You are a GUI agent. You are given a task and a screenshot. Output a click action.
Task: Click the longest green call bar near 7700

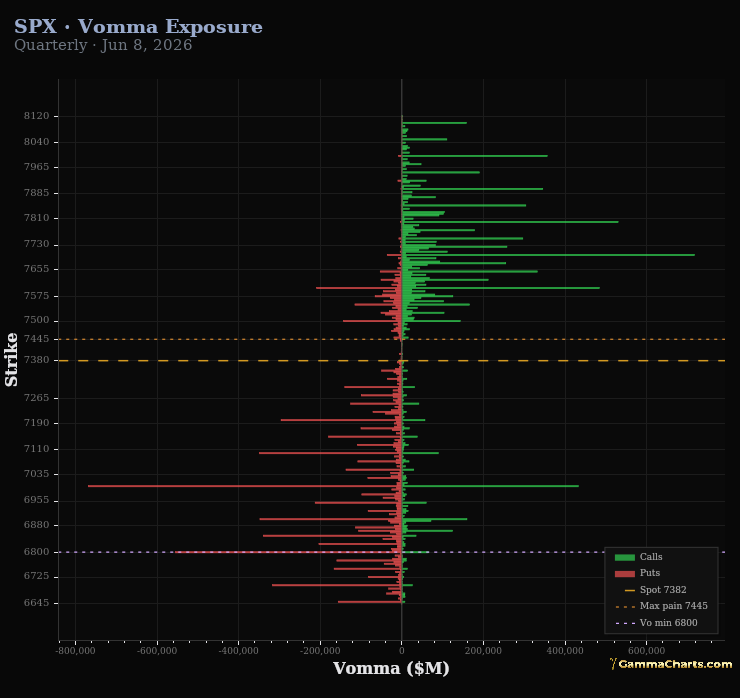pos(548,255)
